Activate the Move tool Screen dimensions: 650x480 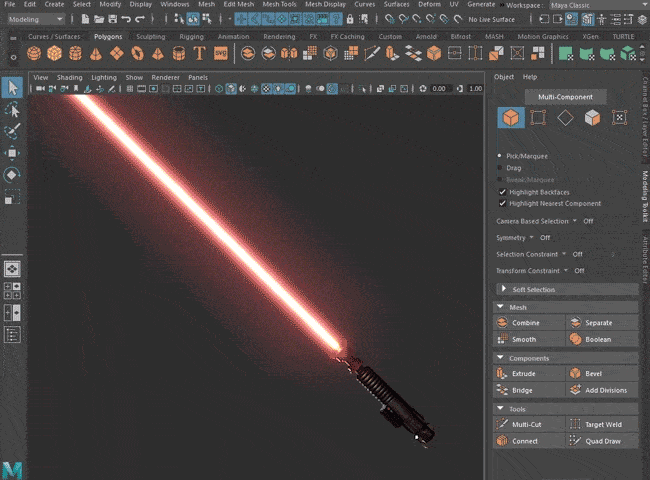[x=12, y=153]
